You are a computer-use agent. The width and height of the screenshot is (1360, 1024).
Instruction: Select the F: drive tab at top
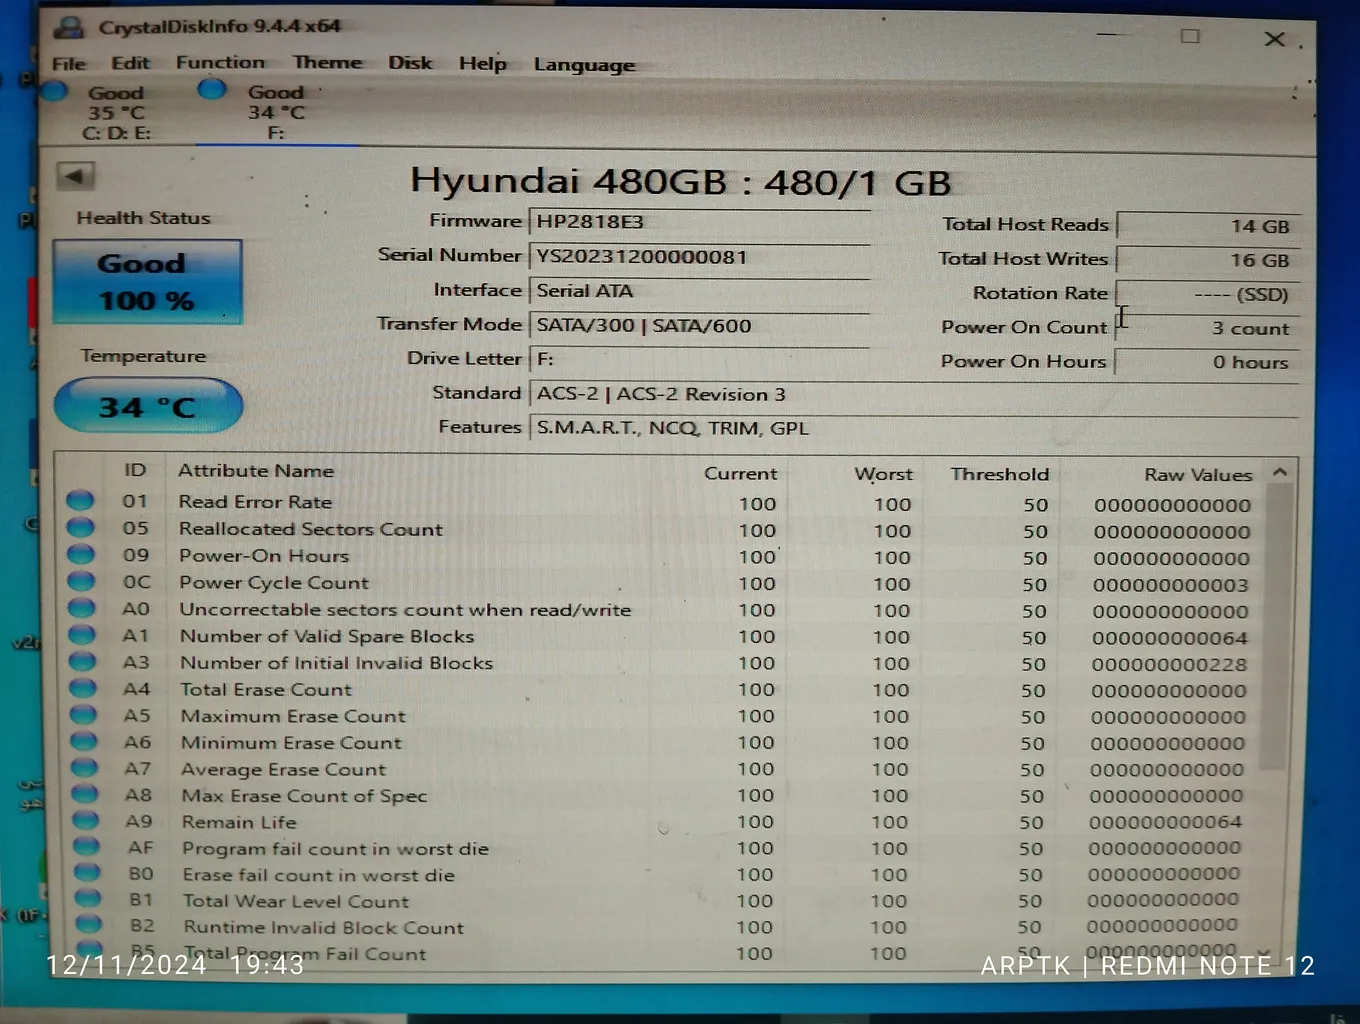coord(275,112)
